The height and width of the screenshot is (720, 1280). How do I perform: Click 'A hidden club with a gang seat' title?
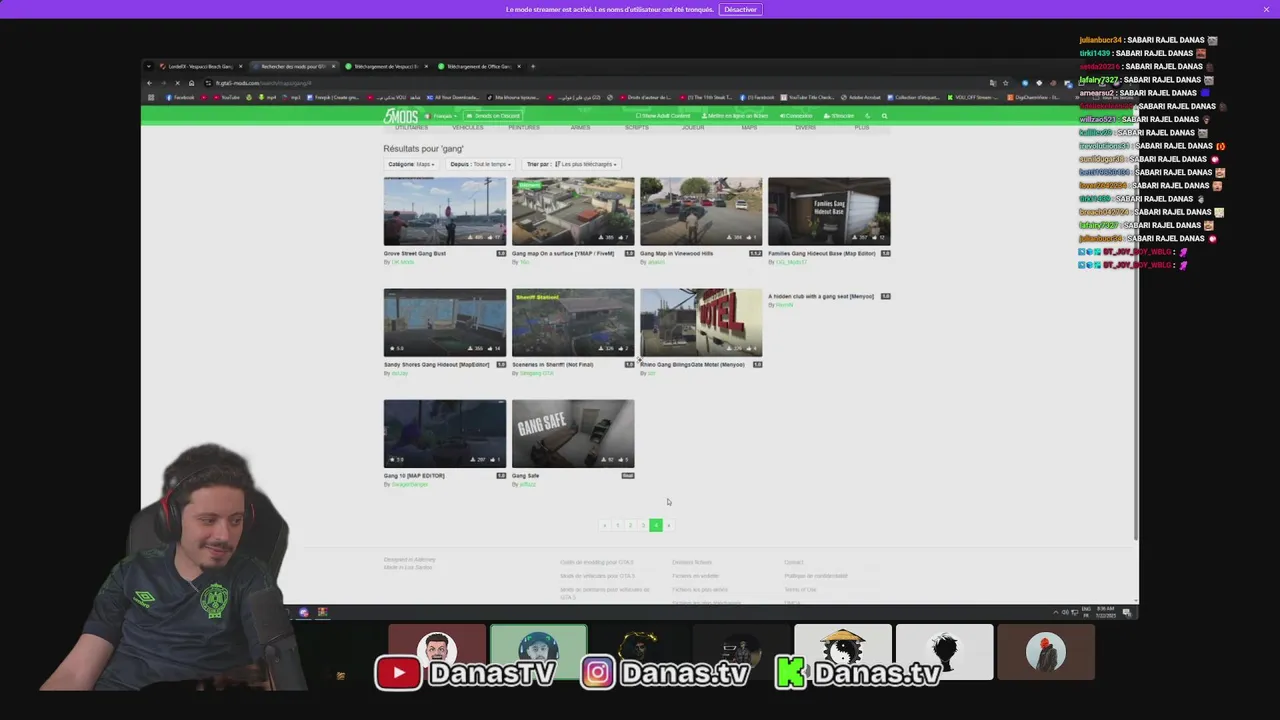click(821, 296)
